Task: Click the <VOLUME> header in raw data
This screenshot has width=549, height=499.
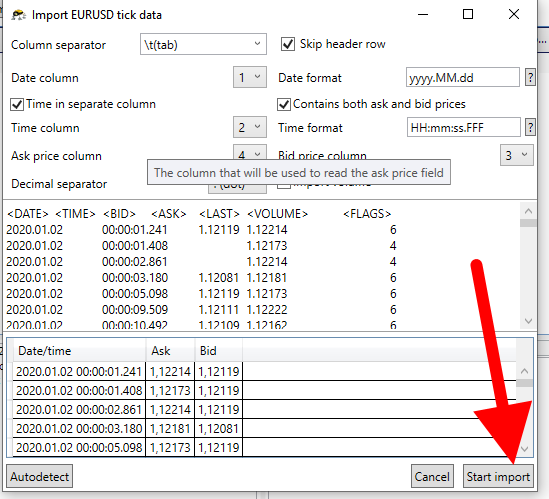Action: 278,214
